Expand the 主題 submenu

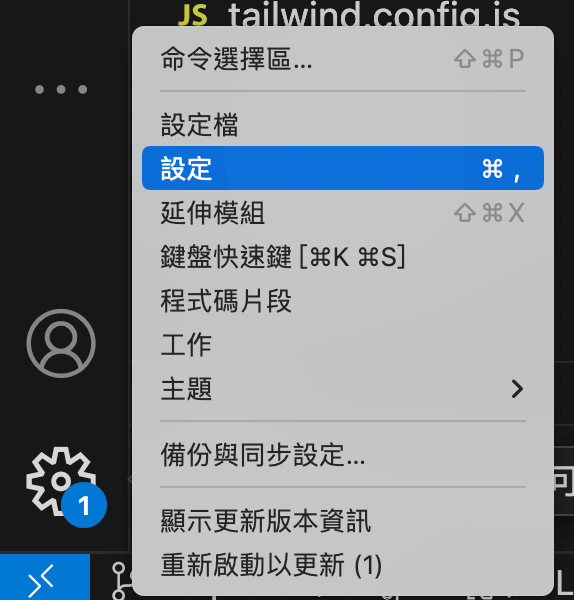[x=343, y=389]
